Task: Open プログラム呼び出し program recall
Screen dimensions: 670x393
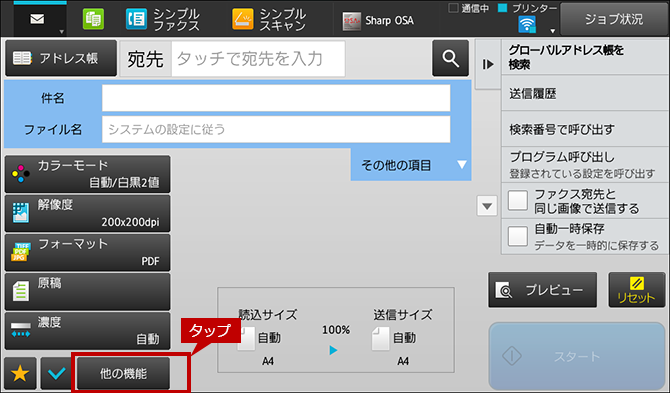Action: pos(585,165)
